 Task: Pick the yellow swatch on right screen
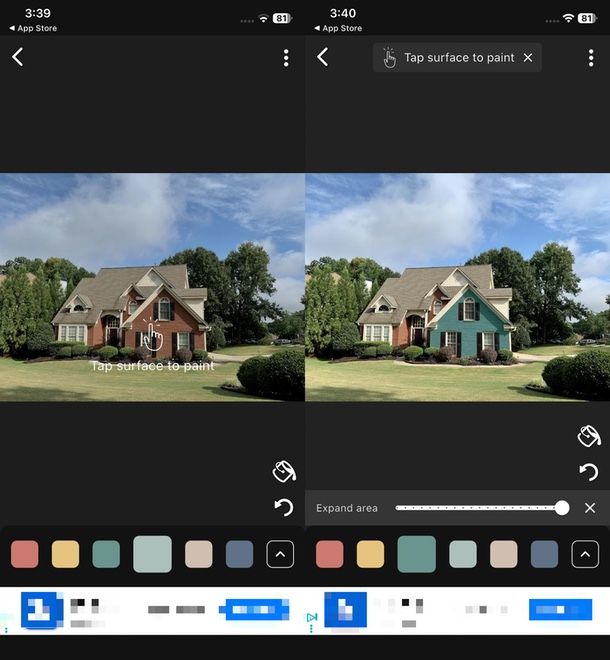pyautogui.click(x=370, y=554)
